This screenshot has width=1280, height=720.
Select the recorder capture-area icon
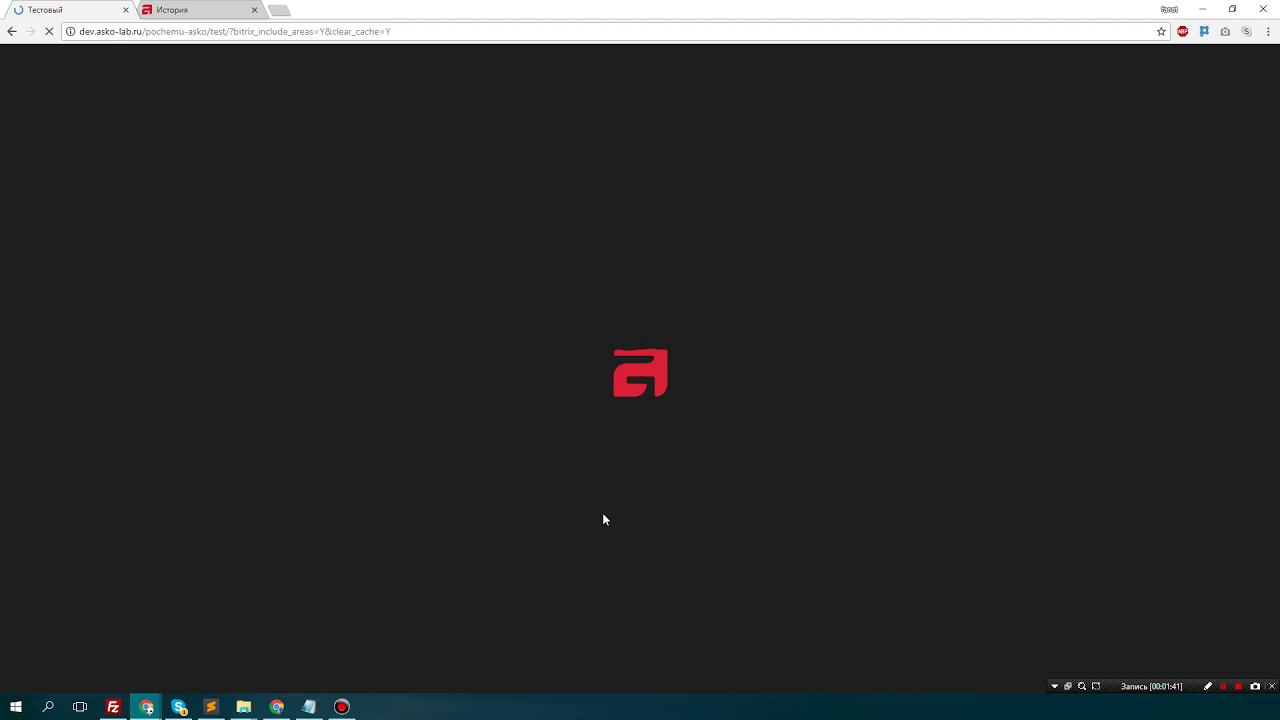pyautogui.click(x=1096, y=686)
